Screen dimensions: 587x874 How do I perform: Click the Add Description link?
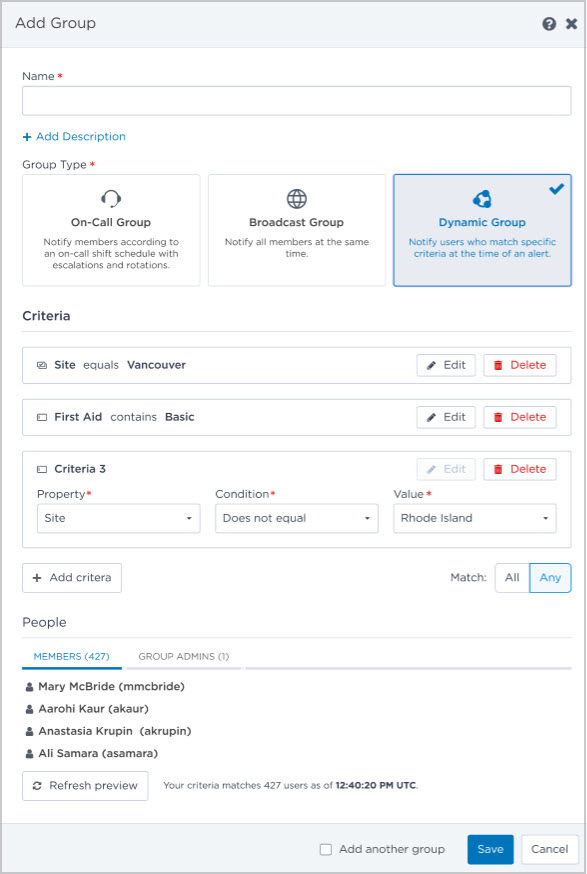(x=74, y=137)
